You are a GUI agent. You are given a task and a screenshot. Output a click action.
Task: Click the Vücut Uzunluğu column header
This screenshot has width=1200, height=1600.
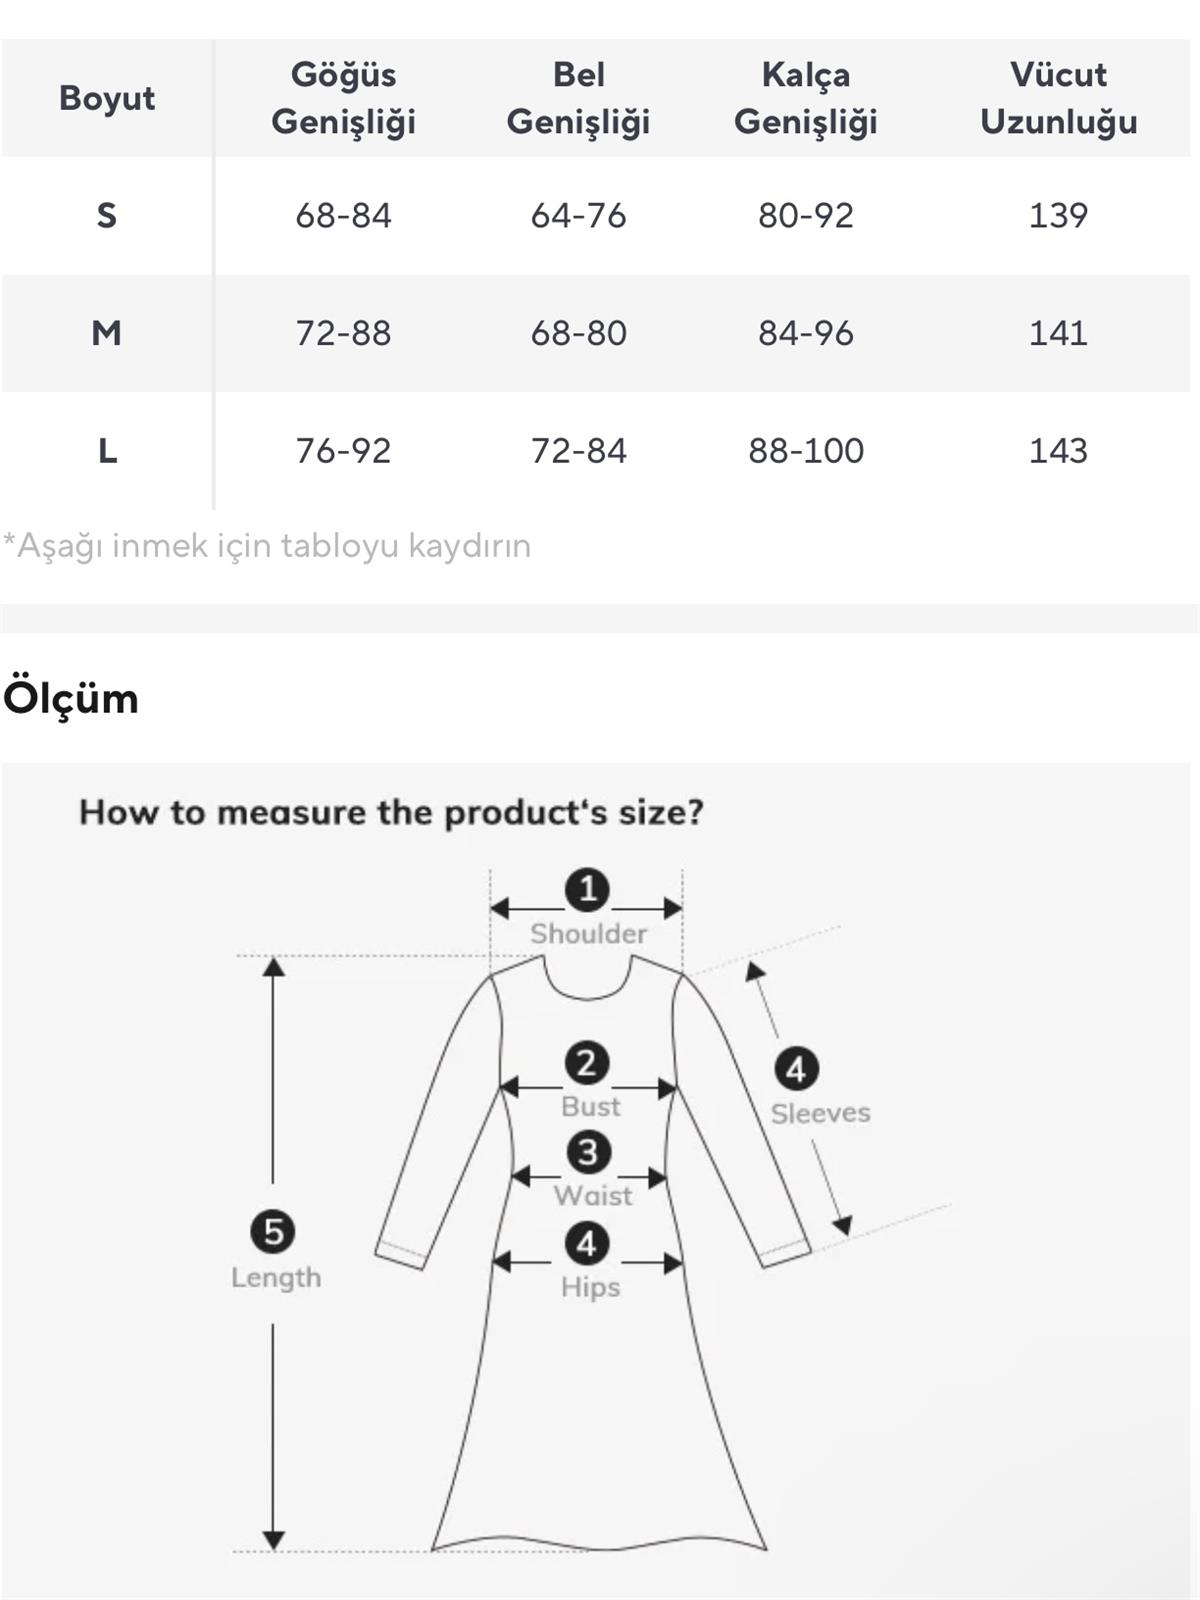[x=1058, y=98]
